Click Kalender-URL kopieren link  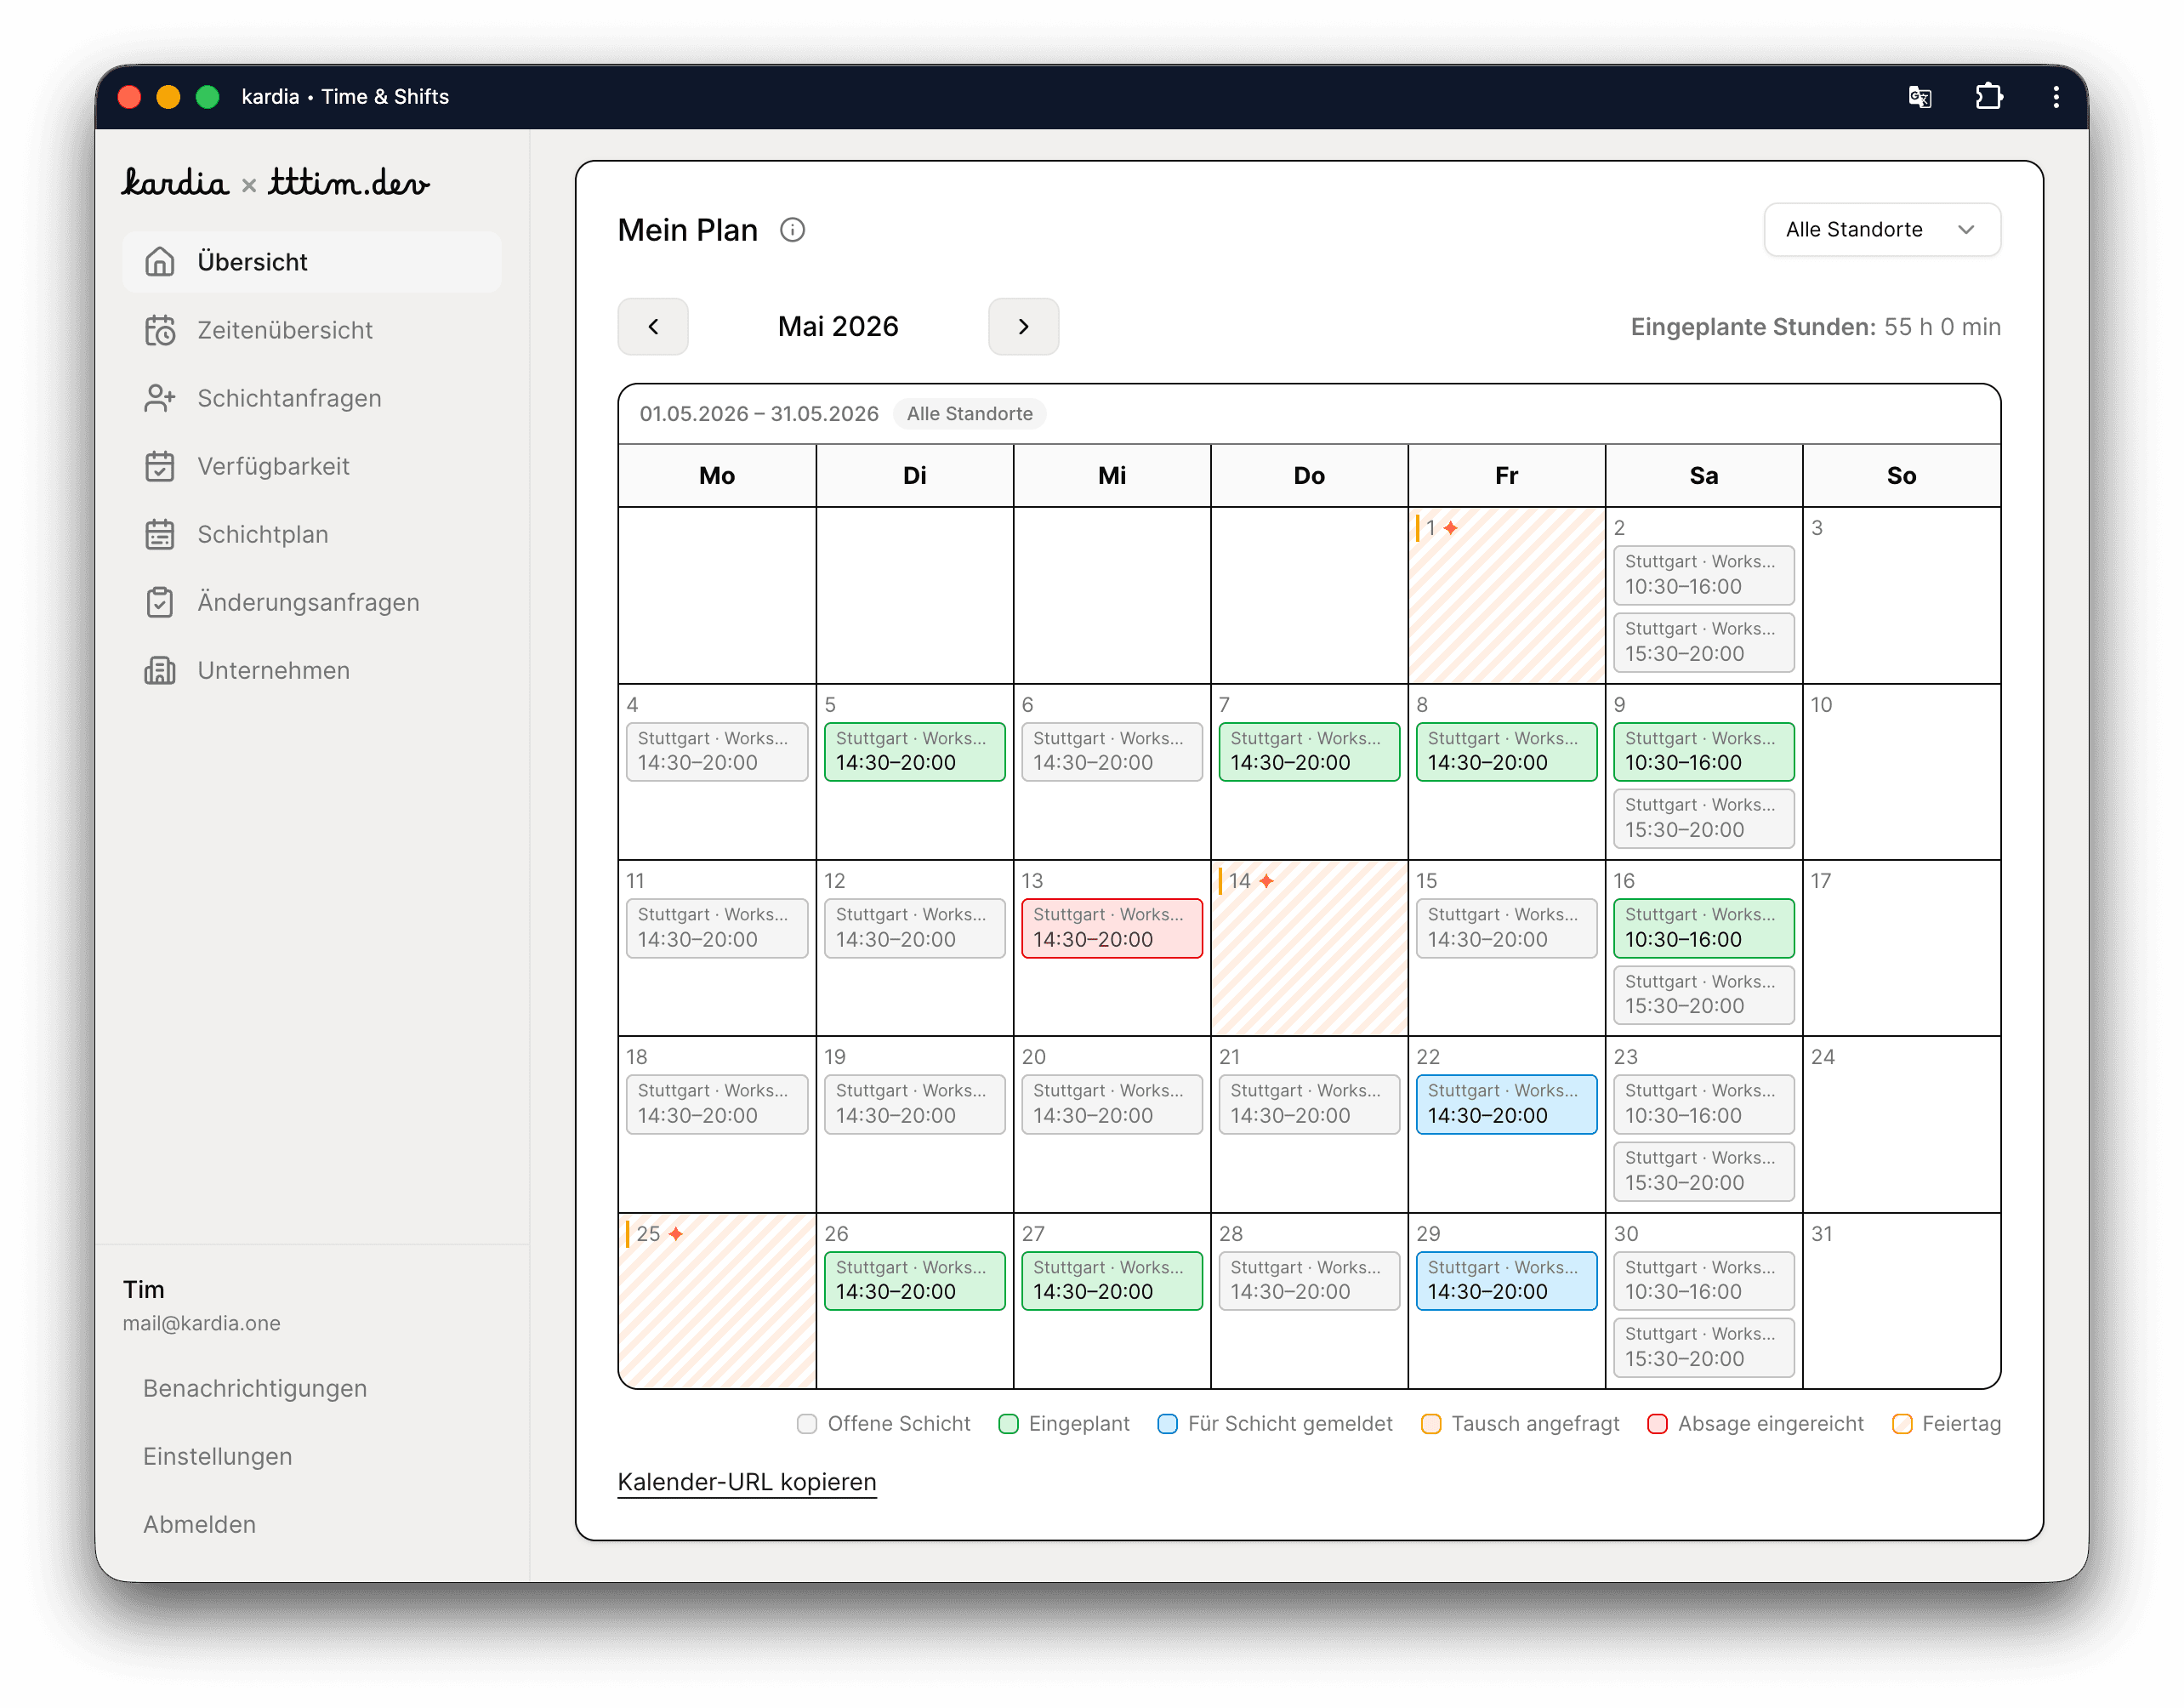tap(747, 1482)
